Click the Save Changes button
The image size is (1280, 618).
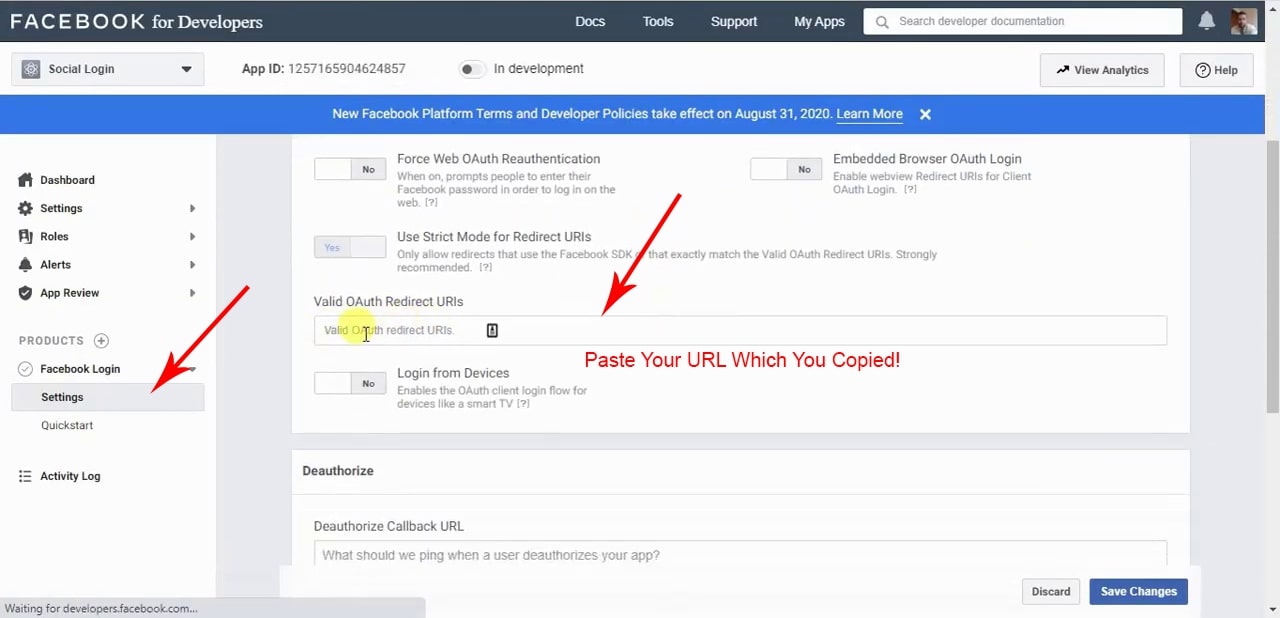click(1139, 591)
